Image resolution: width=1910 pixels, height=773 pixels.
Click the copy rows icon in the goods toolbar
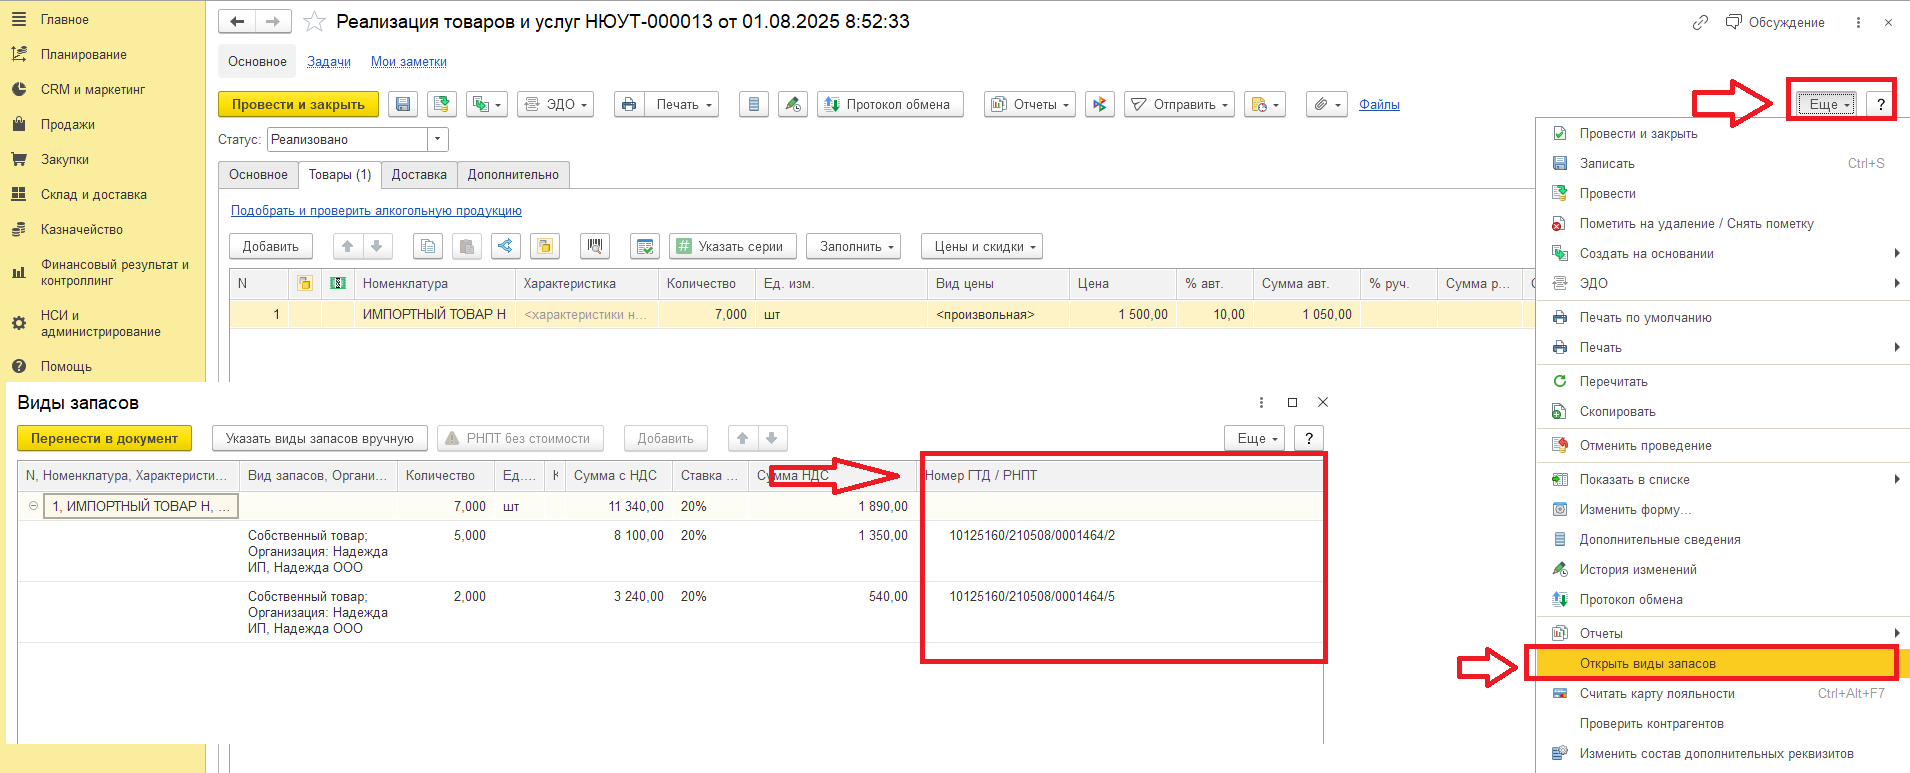click(428, 246)
